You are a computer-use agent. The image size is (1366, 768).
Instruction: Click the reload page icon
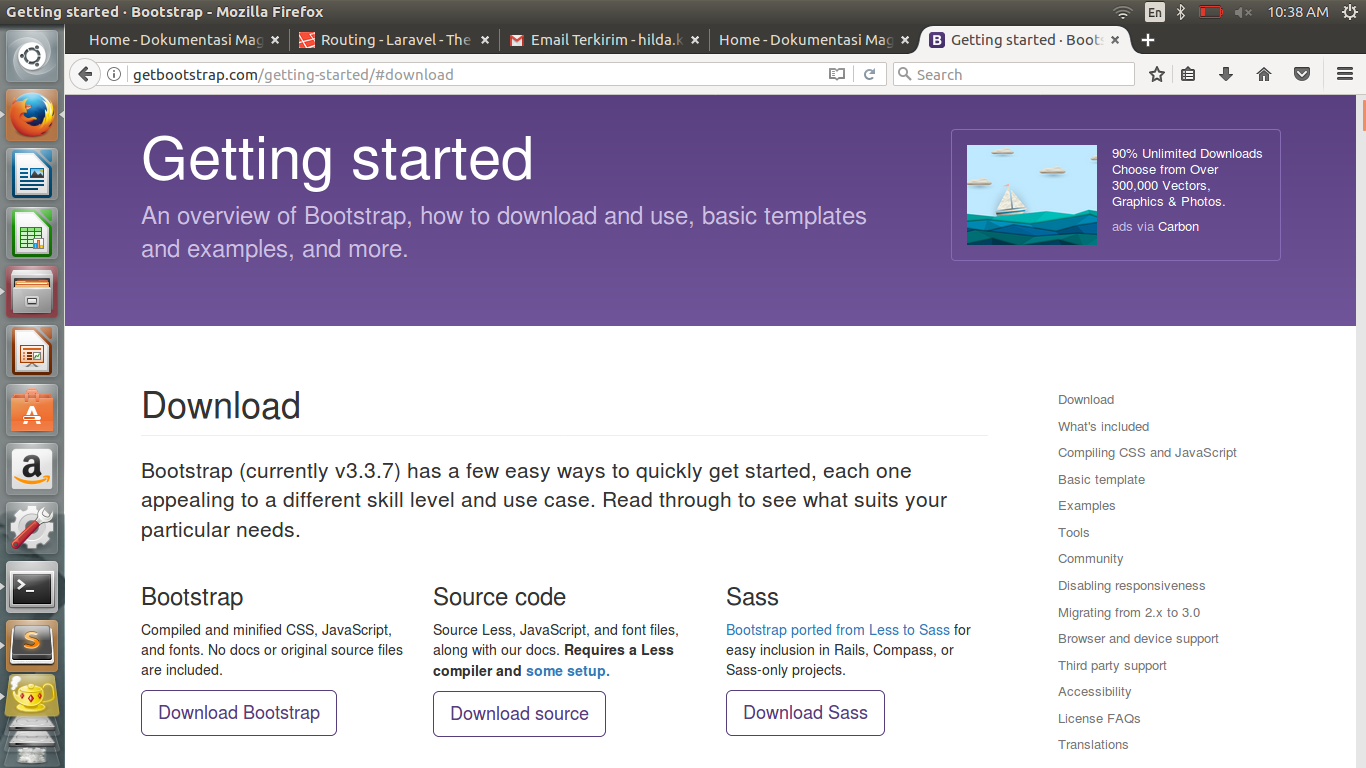(x=870, y=74)
